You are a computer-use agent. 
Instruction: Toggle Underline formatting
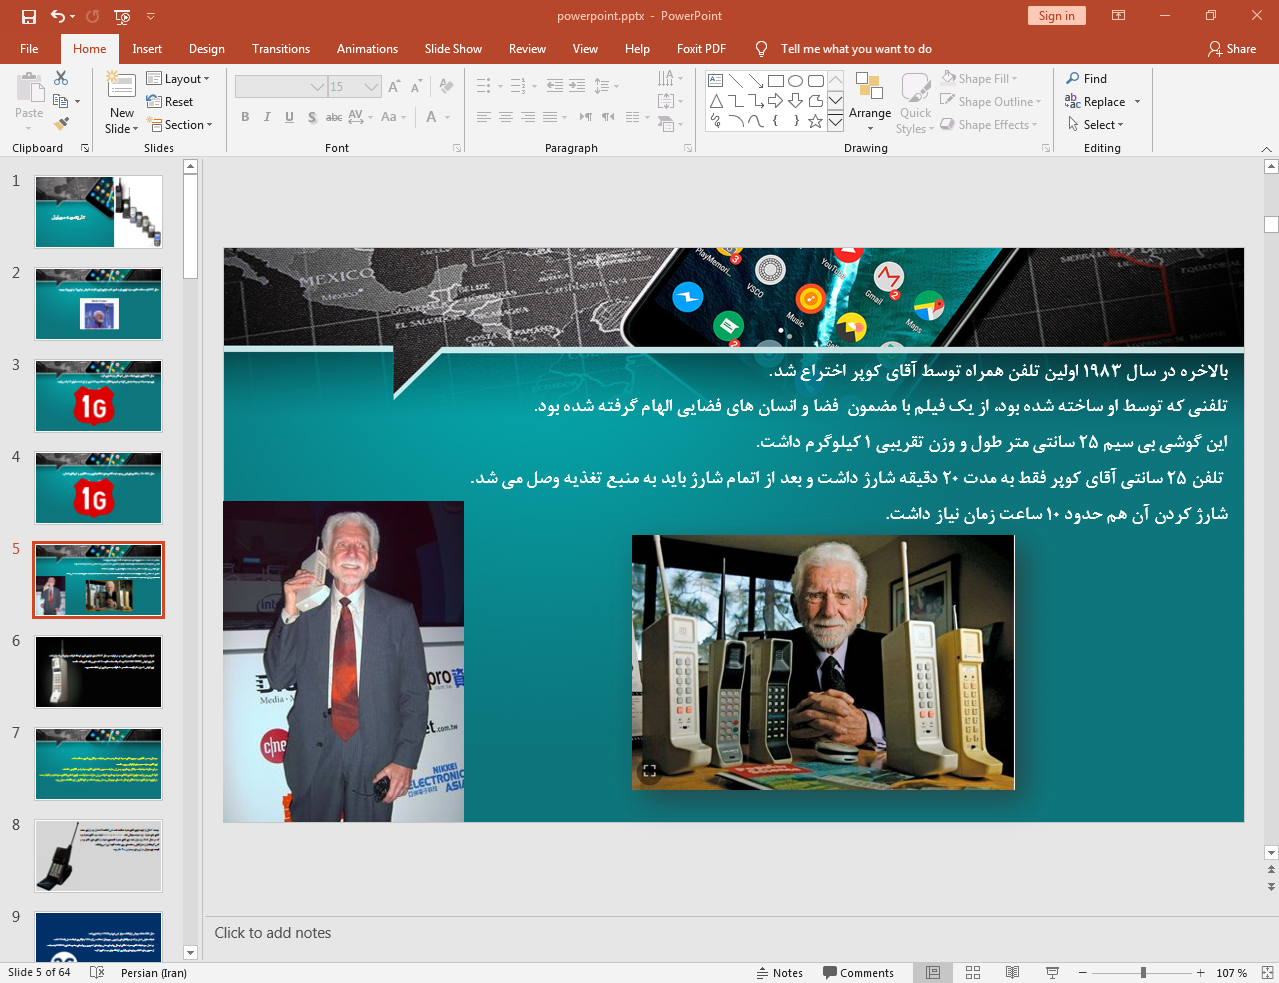(289, 117)
